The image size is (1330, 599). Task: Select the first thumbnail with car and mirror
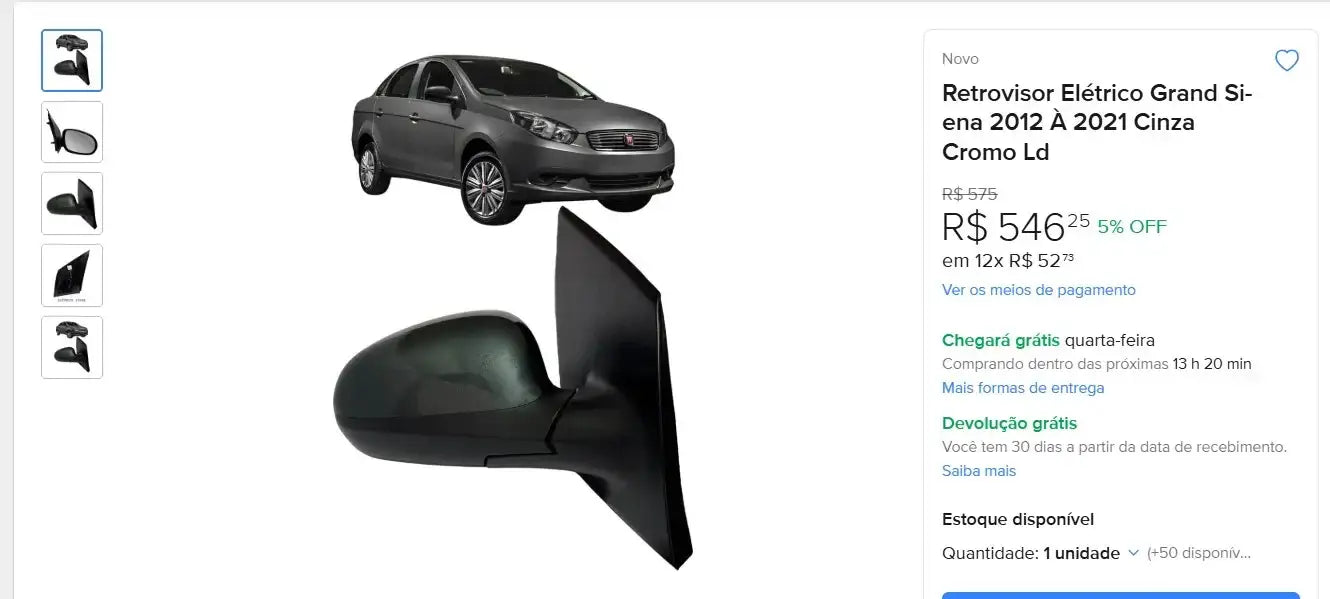pyautogui.click(x=72, y=61)
